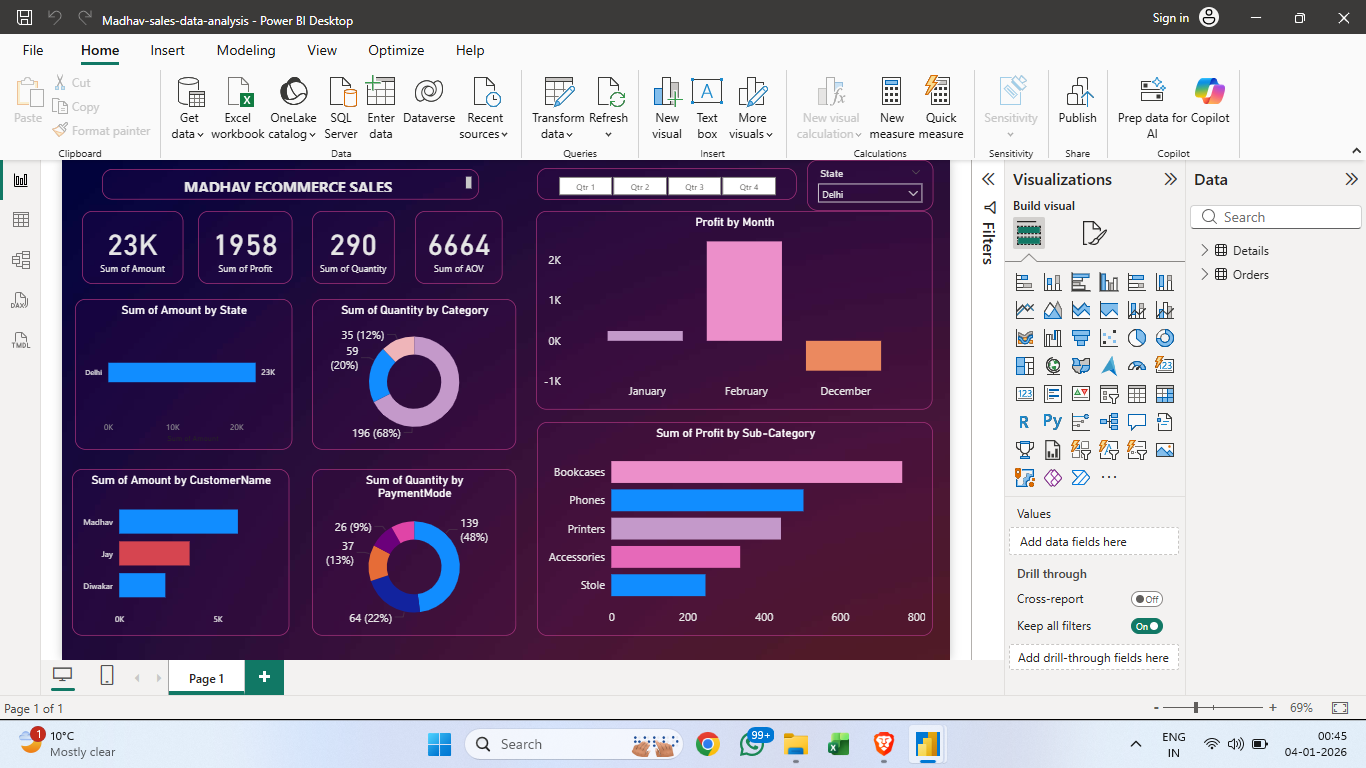
Task: Toggle Cross-report drill through switch
Action: pos(1147,599)
